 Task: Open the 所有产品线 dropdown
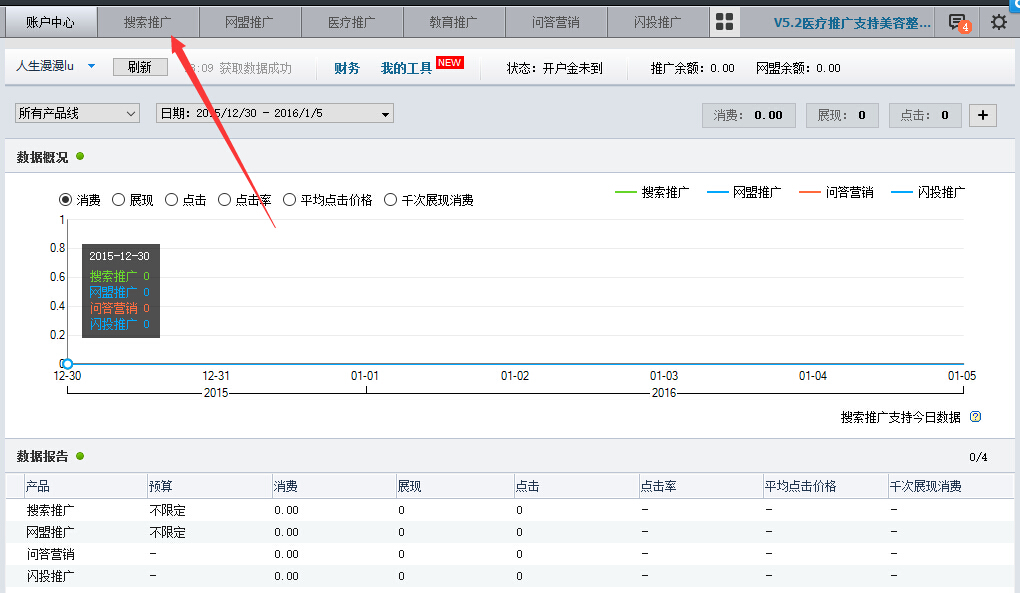point(77,113)
